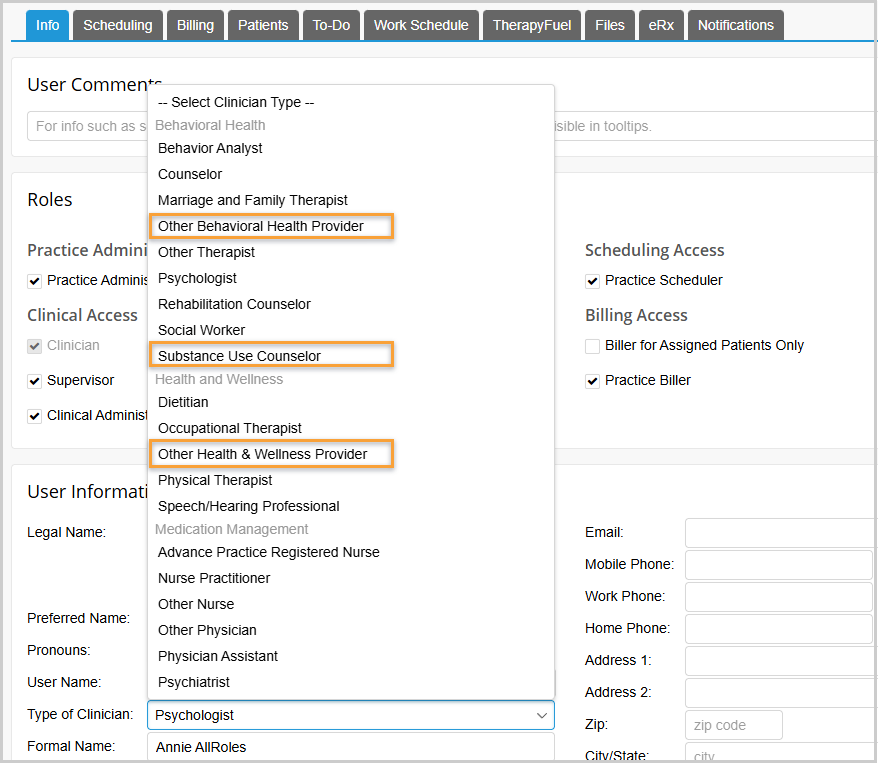This screenshot has width=878, height=763.
Task: Open the TherapyFuel tab
Action: [x=531, y=25]
